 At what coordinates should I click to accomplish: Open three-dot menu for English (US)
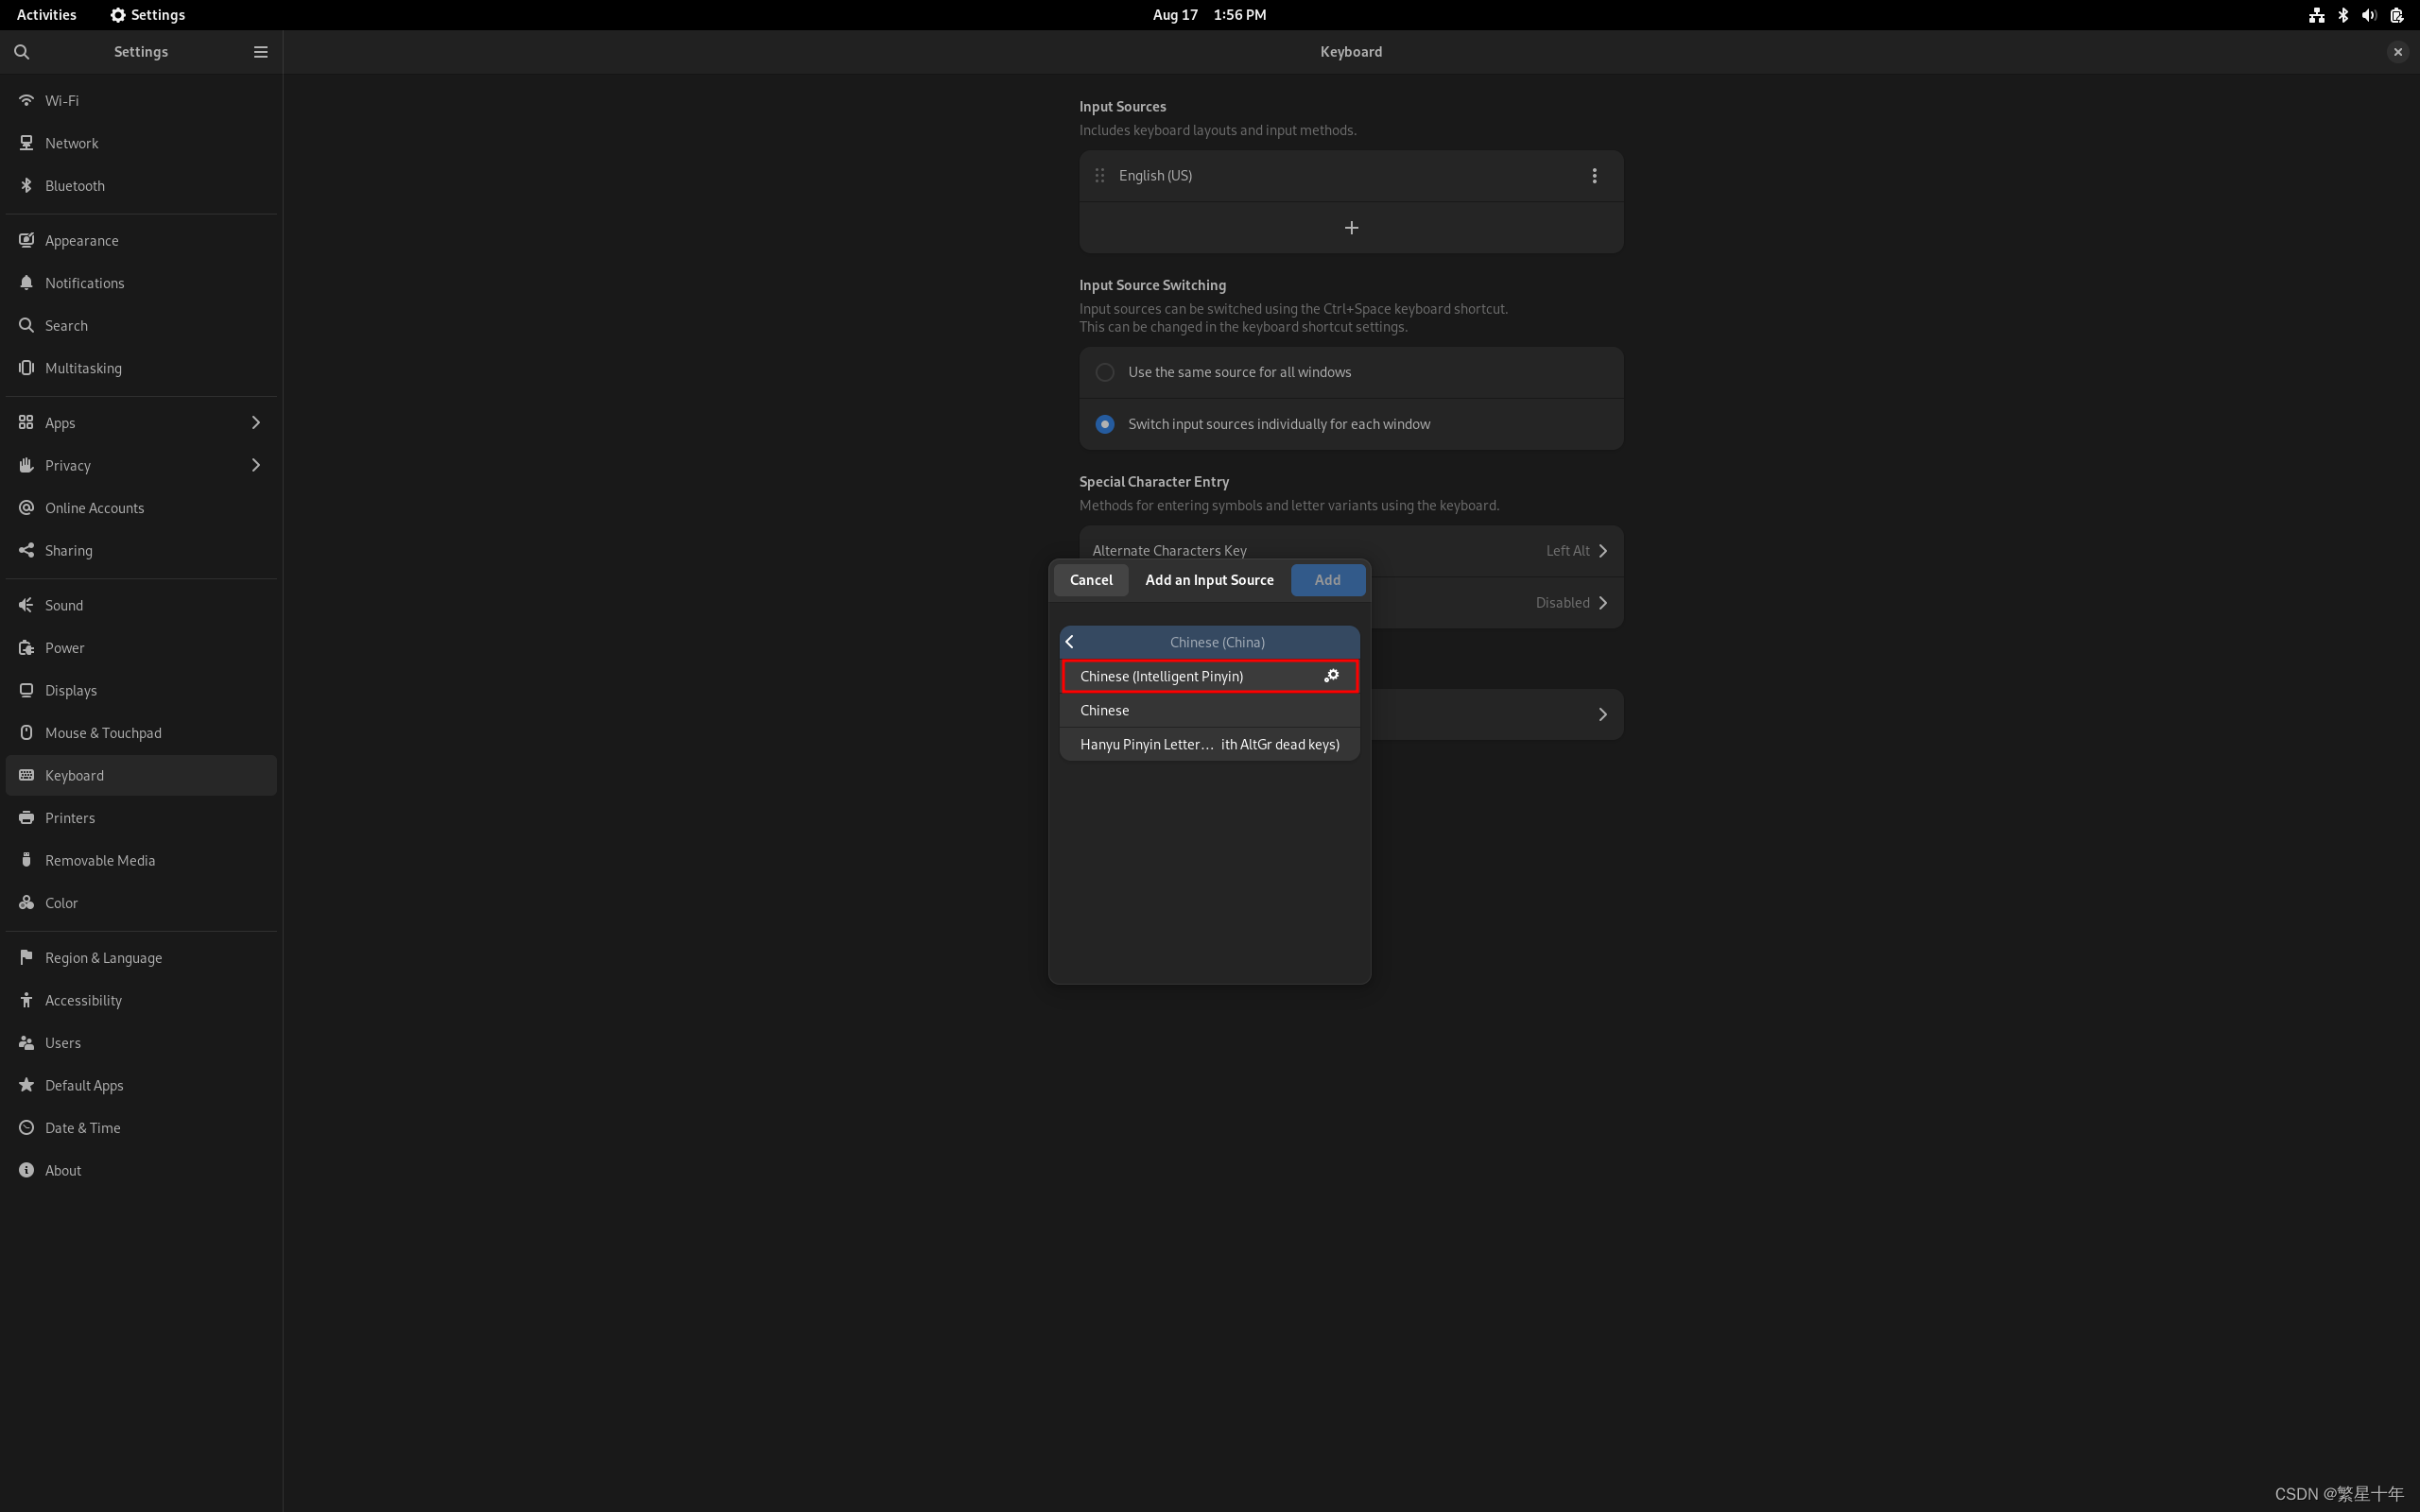1594,176
